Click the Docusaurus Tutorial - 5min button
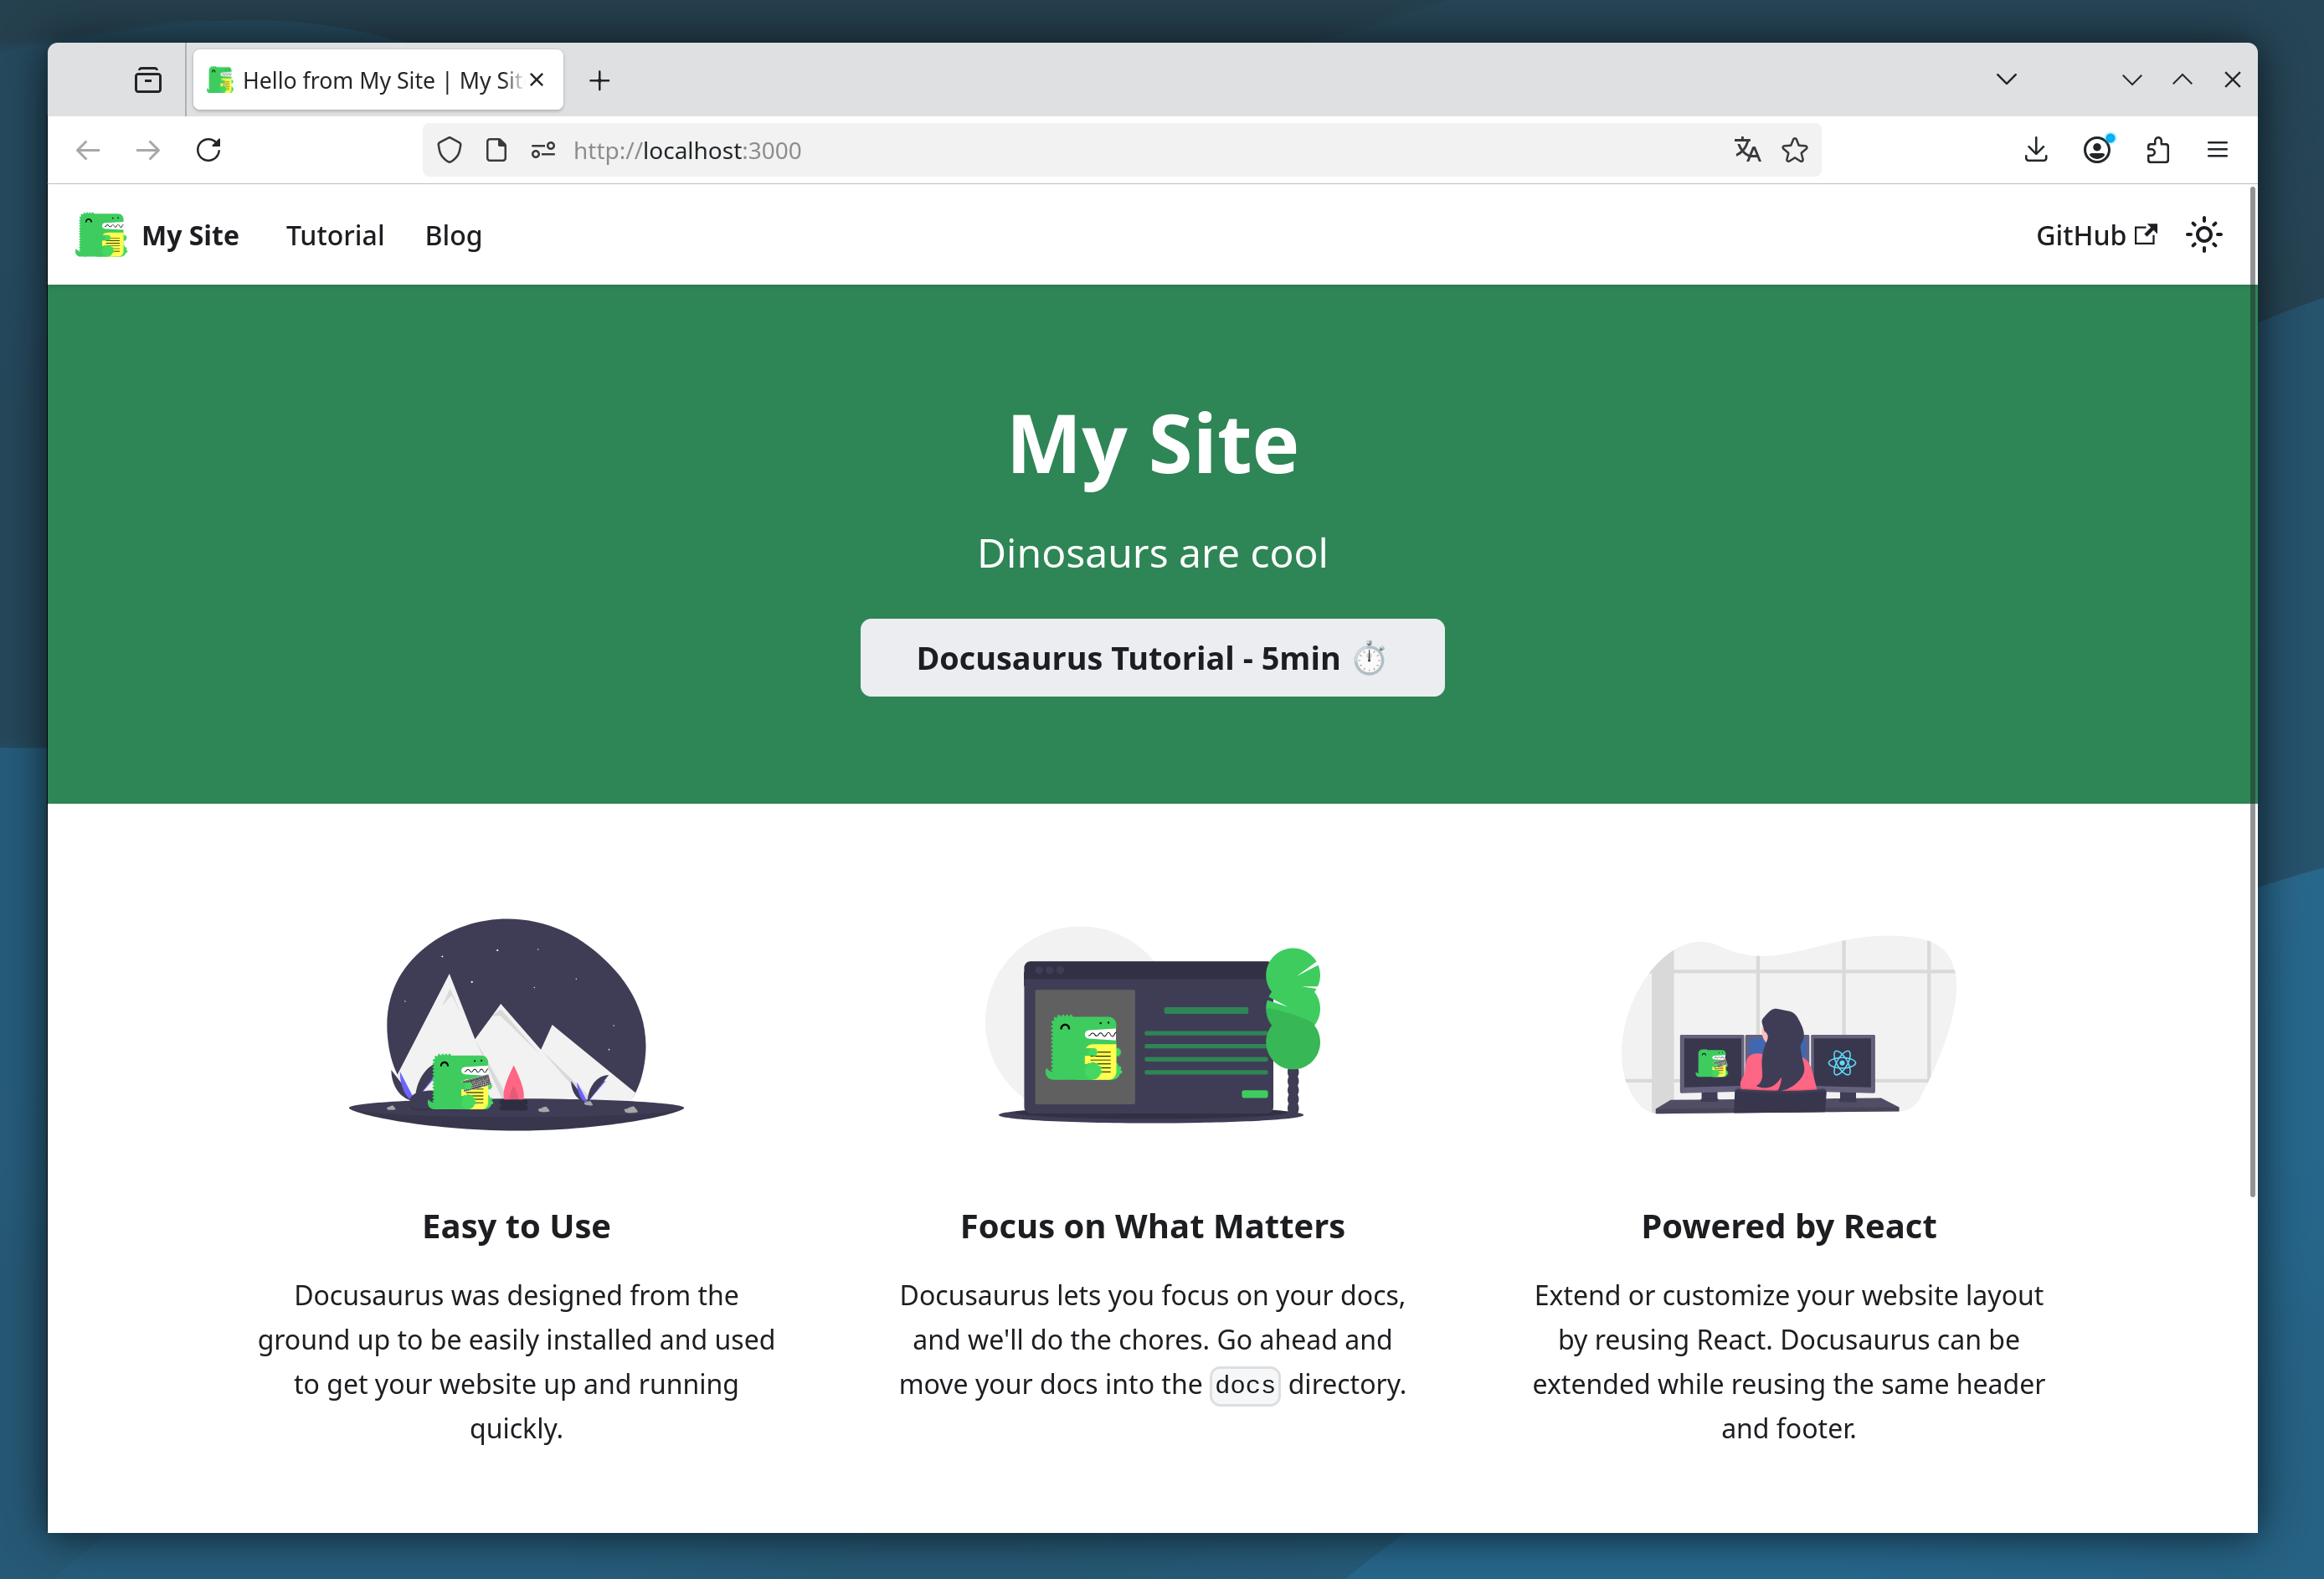 (x=1151, y=657)
